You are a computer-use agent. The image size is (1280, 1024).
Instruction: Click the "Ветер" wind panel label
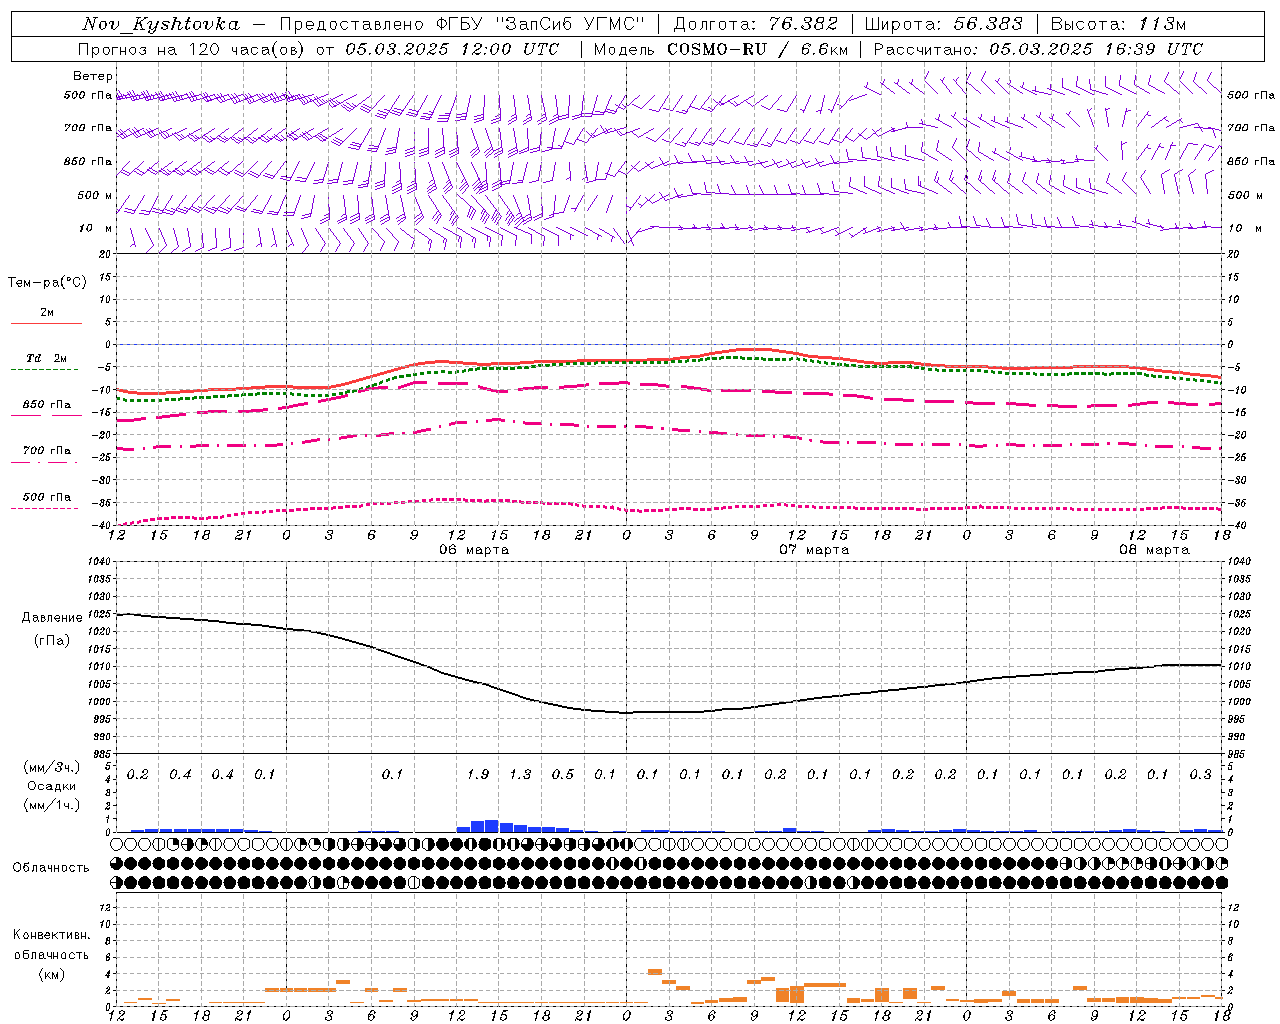pos(93,76)
